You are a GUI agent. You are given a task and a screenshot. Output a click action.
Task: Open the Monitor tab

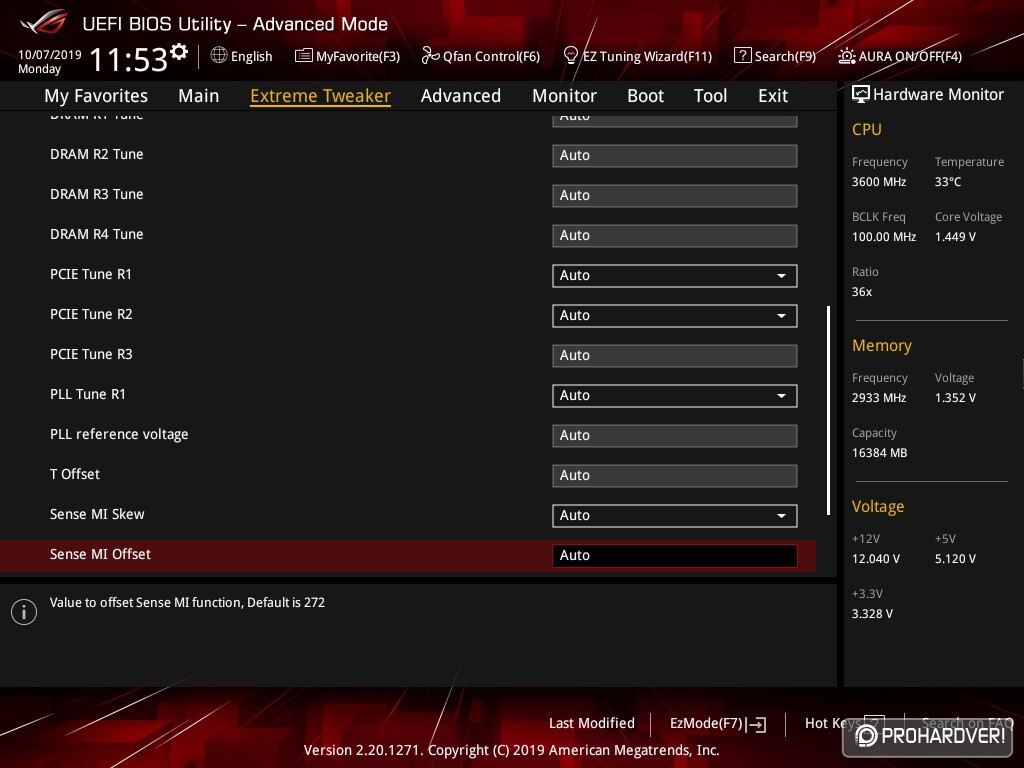point(564,96)
